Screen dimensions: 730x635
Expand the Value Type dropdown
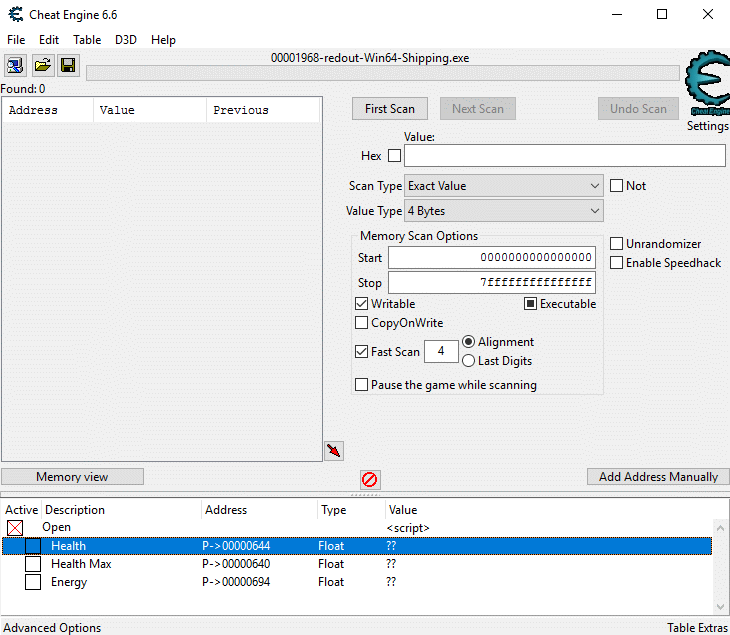point(503,211)
